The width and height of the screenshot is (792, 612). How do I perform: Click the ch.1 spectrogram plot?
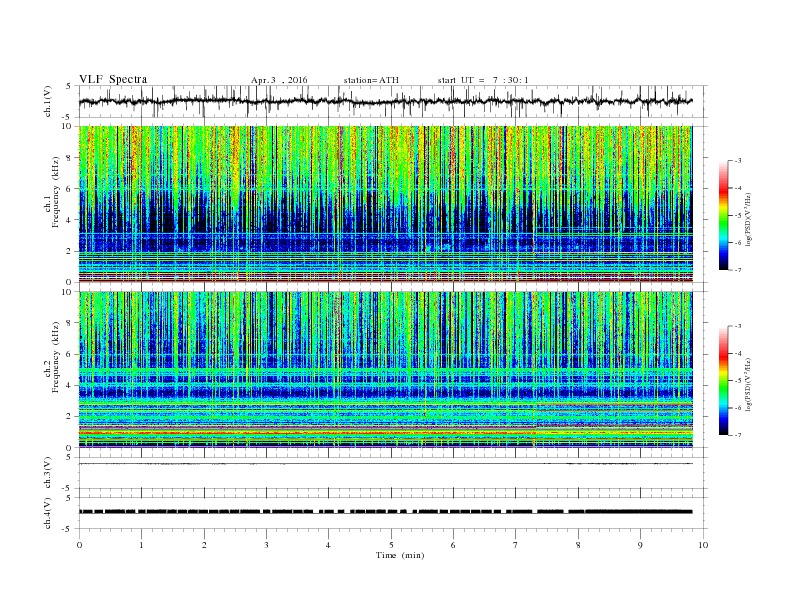[386, 204]
